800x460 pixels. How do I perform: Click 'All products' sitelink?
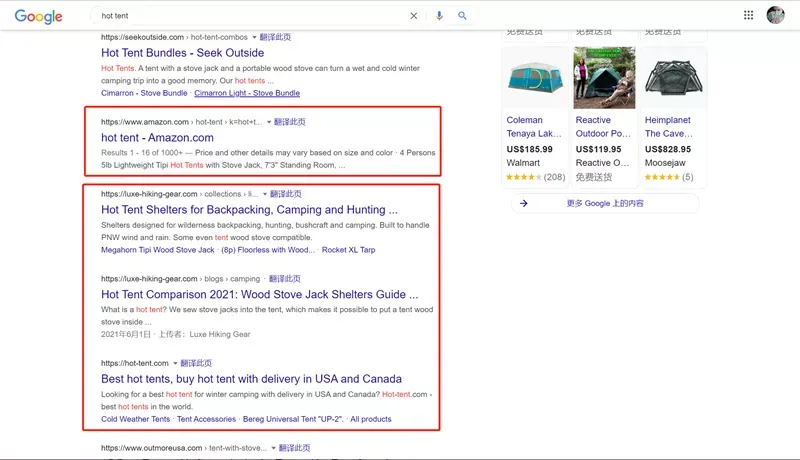(371, 419)
